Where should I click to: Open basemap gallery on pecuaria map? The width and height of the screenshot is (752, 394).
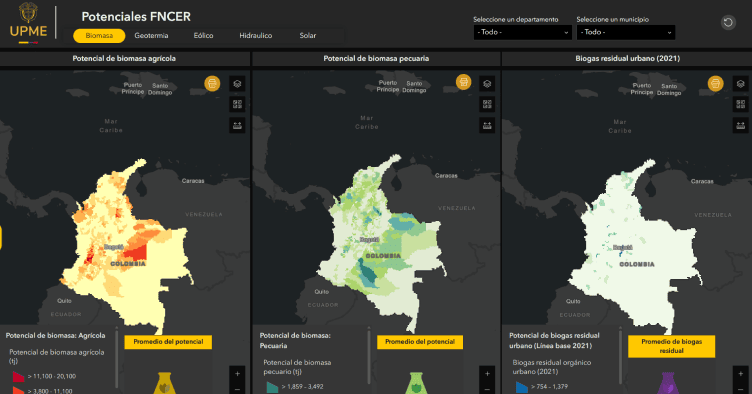click(x=487, y=104)
